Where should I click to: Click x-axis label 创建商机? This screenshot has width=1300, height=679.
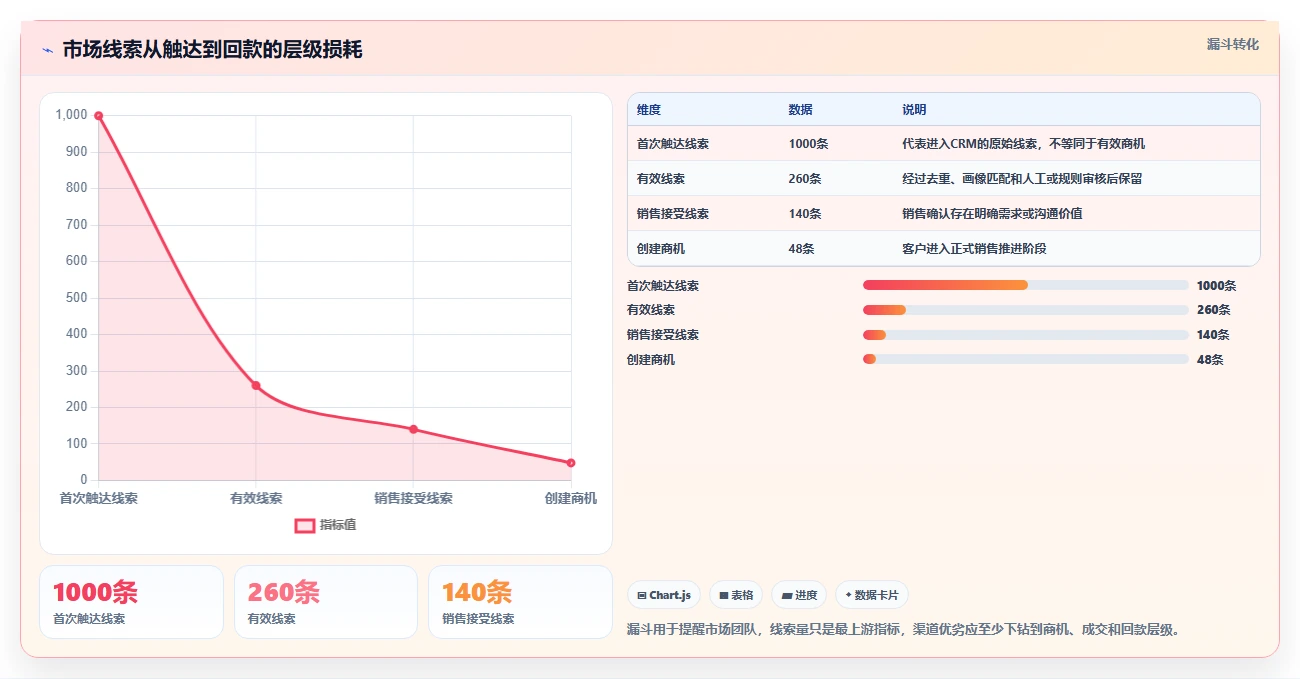571,498
